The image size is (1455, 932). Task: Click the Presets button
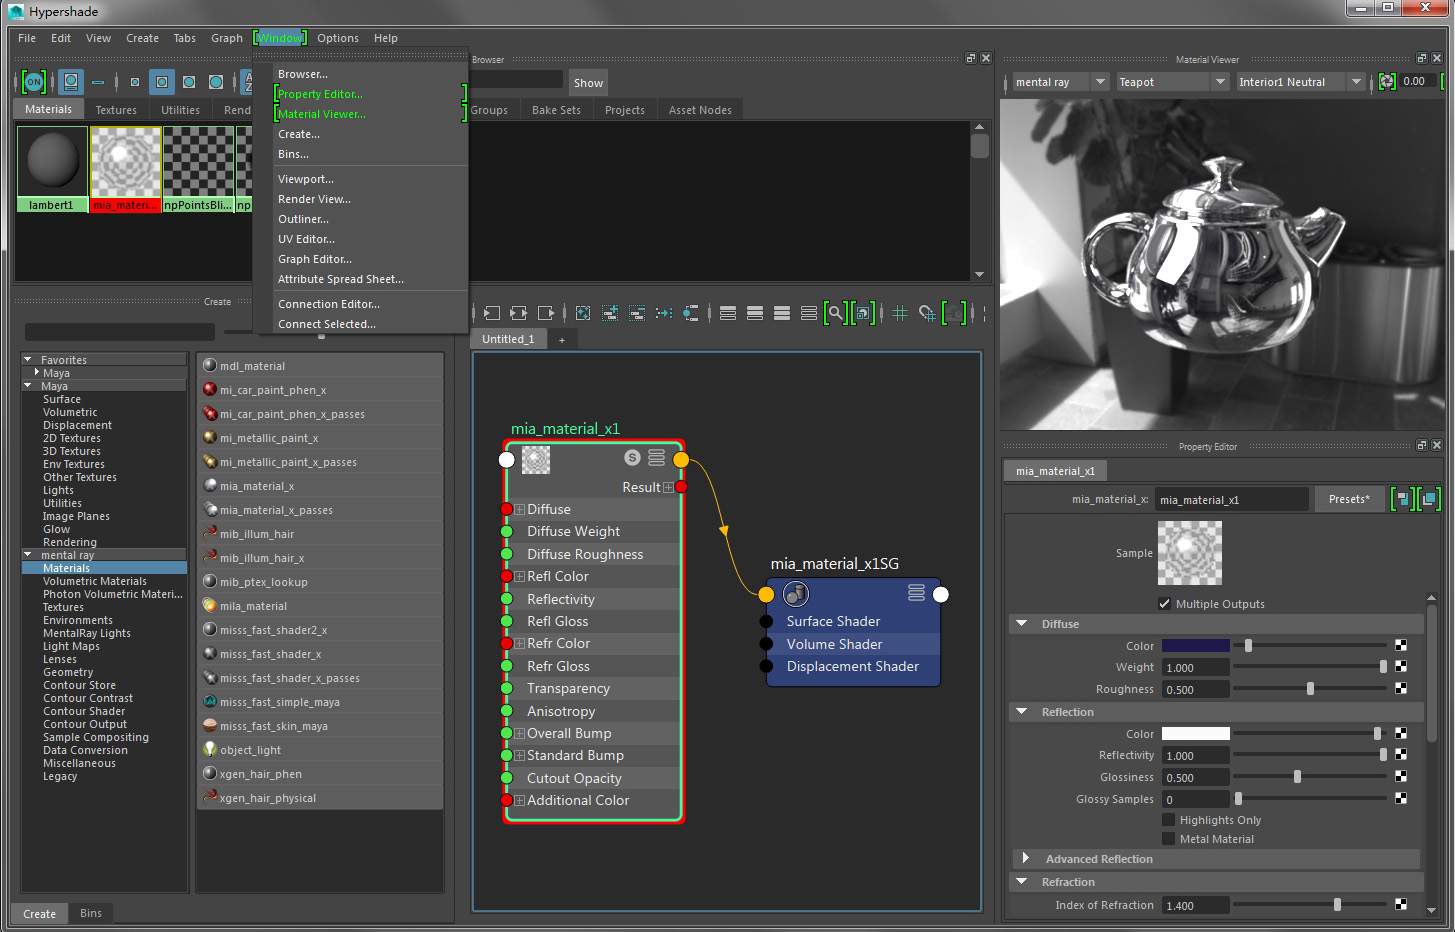(1349, 499)
